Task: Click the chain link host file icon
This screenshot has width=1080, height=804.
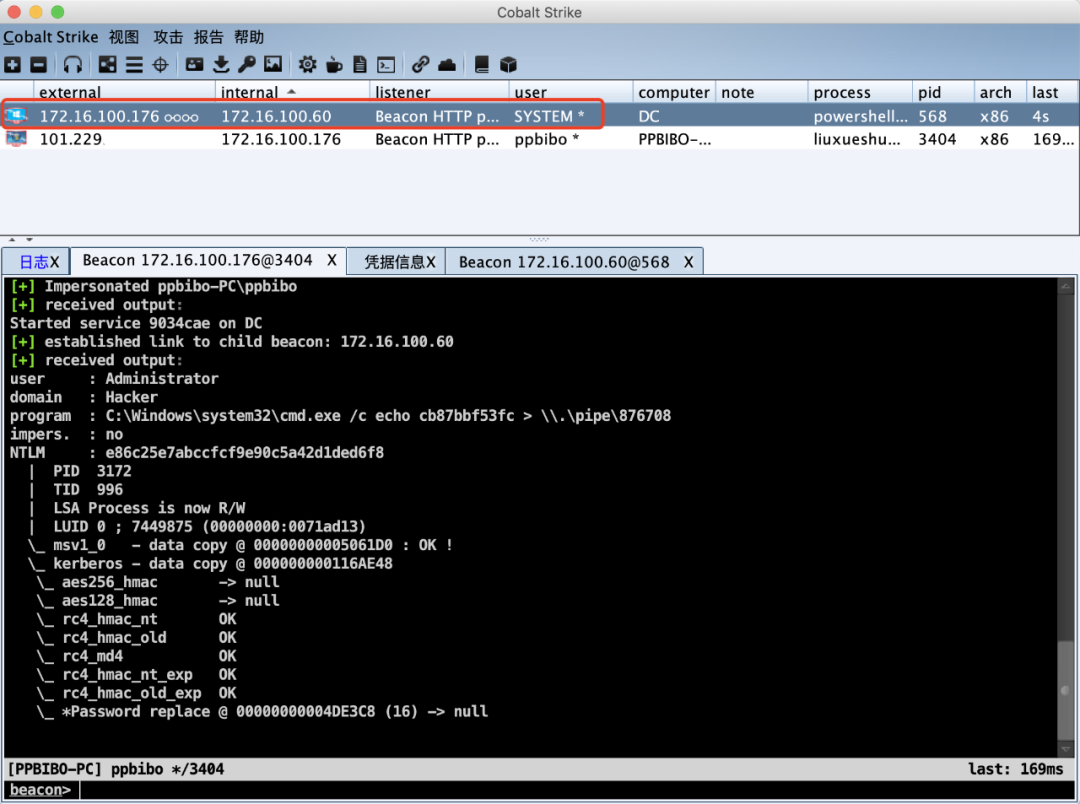Action: 420,65
